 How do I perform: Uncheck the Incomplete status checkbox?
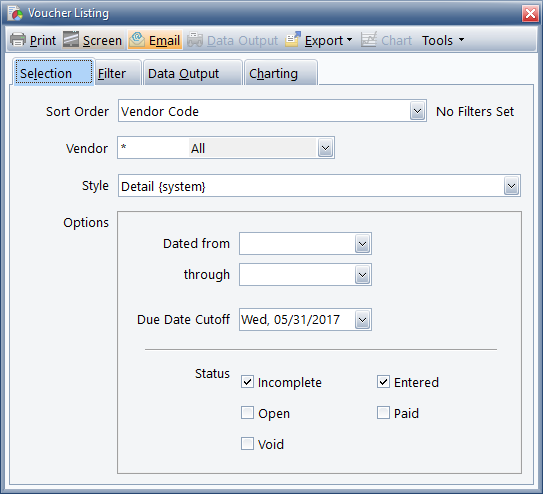click(247, 382)
